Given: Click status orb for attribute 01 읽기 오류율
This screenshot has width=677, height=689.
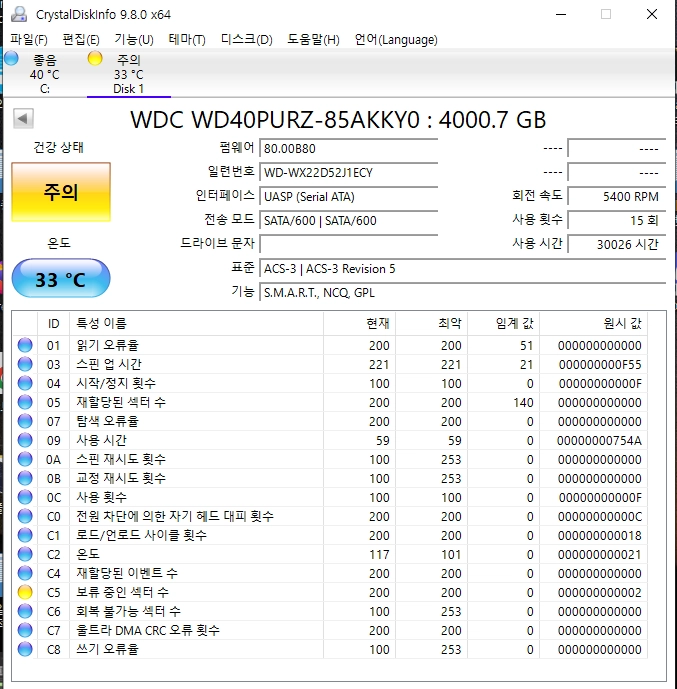Looking at the screenshot, I should point(25,345).
